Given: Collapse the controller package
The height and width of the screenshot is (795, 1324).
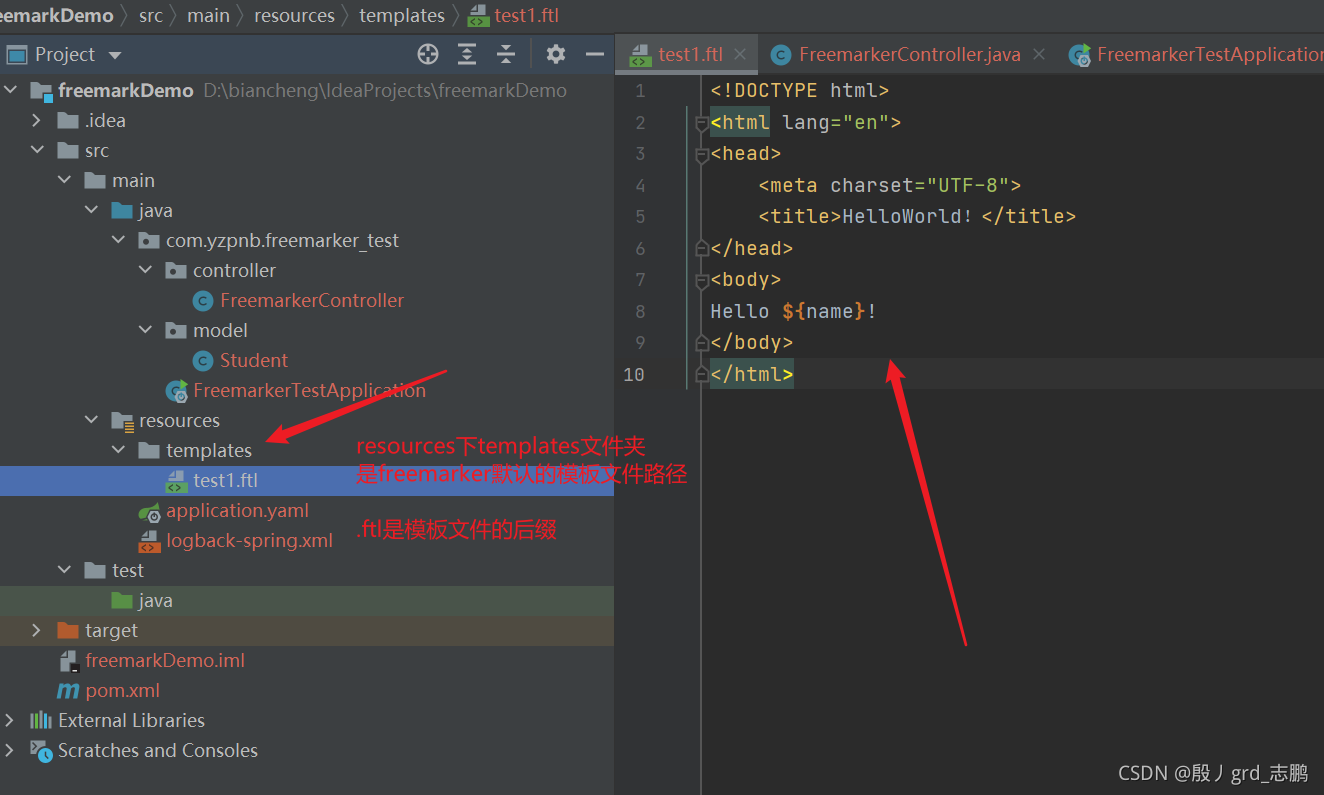Looking at the screenshot, I should point(146,270).
